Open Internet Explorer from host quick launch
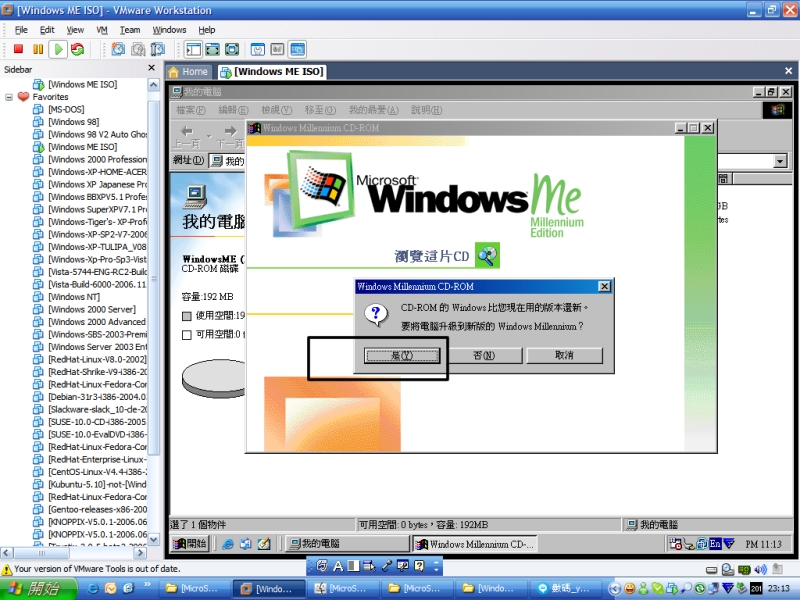Image resolution: width=800 pixels, height=600 pixels. pyautogui.click(x=94, y=588)
